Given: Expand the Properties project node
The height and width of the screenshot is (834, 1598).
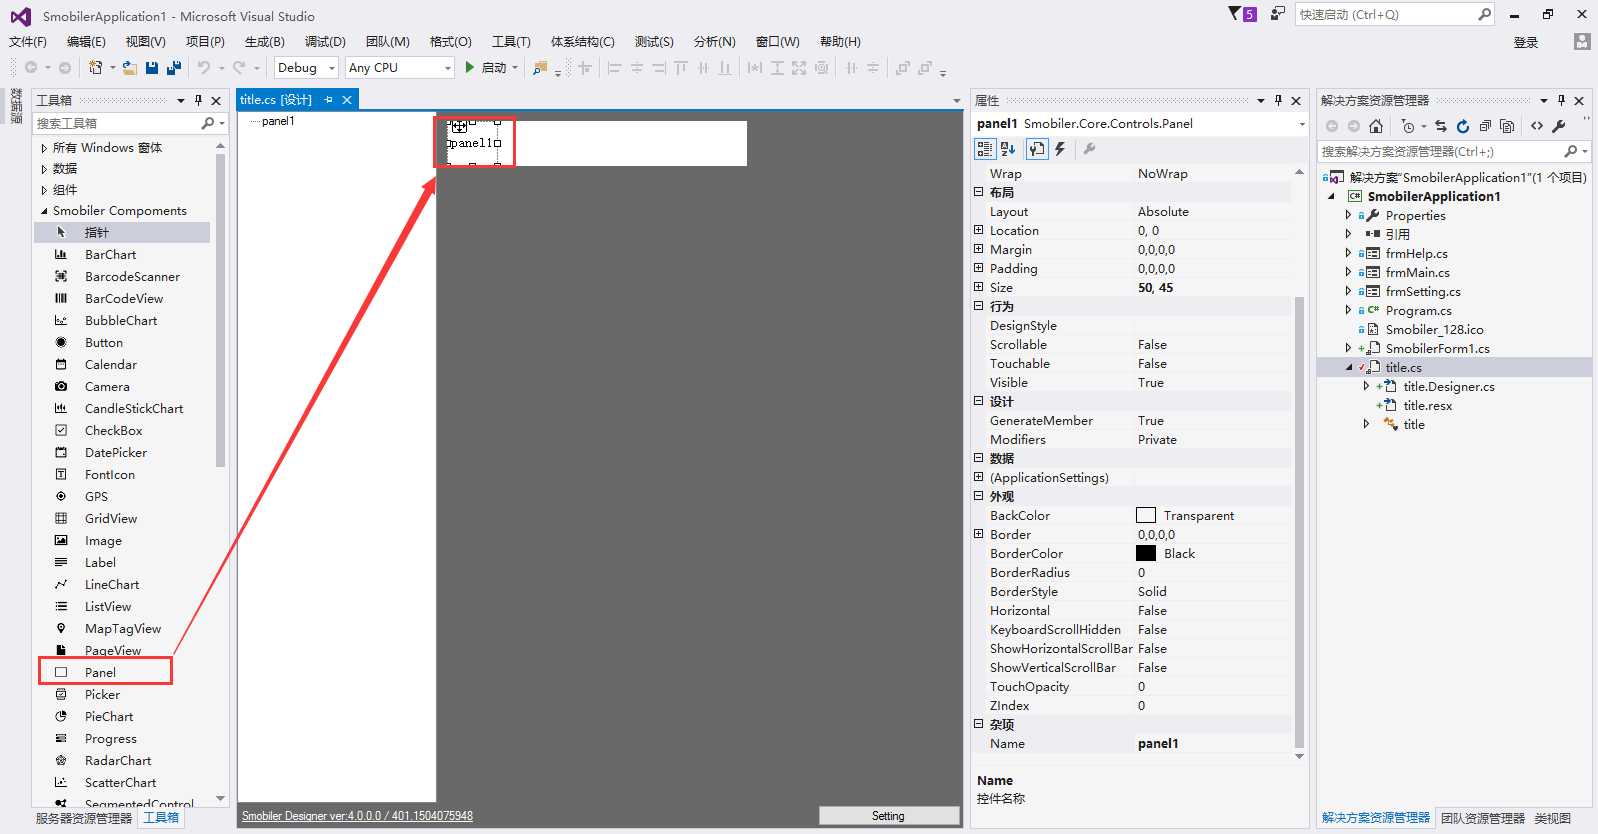Looking at the screenshot, I should coord(1348,215).
